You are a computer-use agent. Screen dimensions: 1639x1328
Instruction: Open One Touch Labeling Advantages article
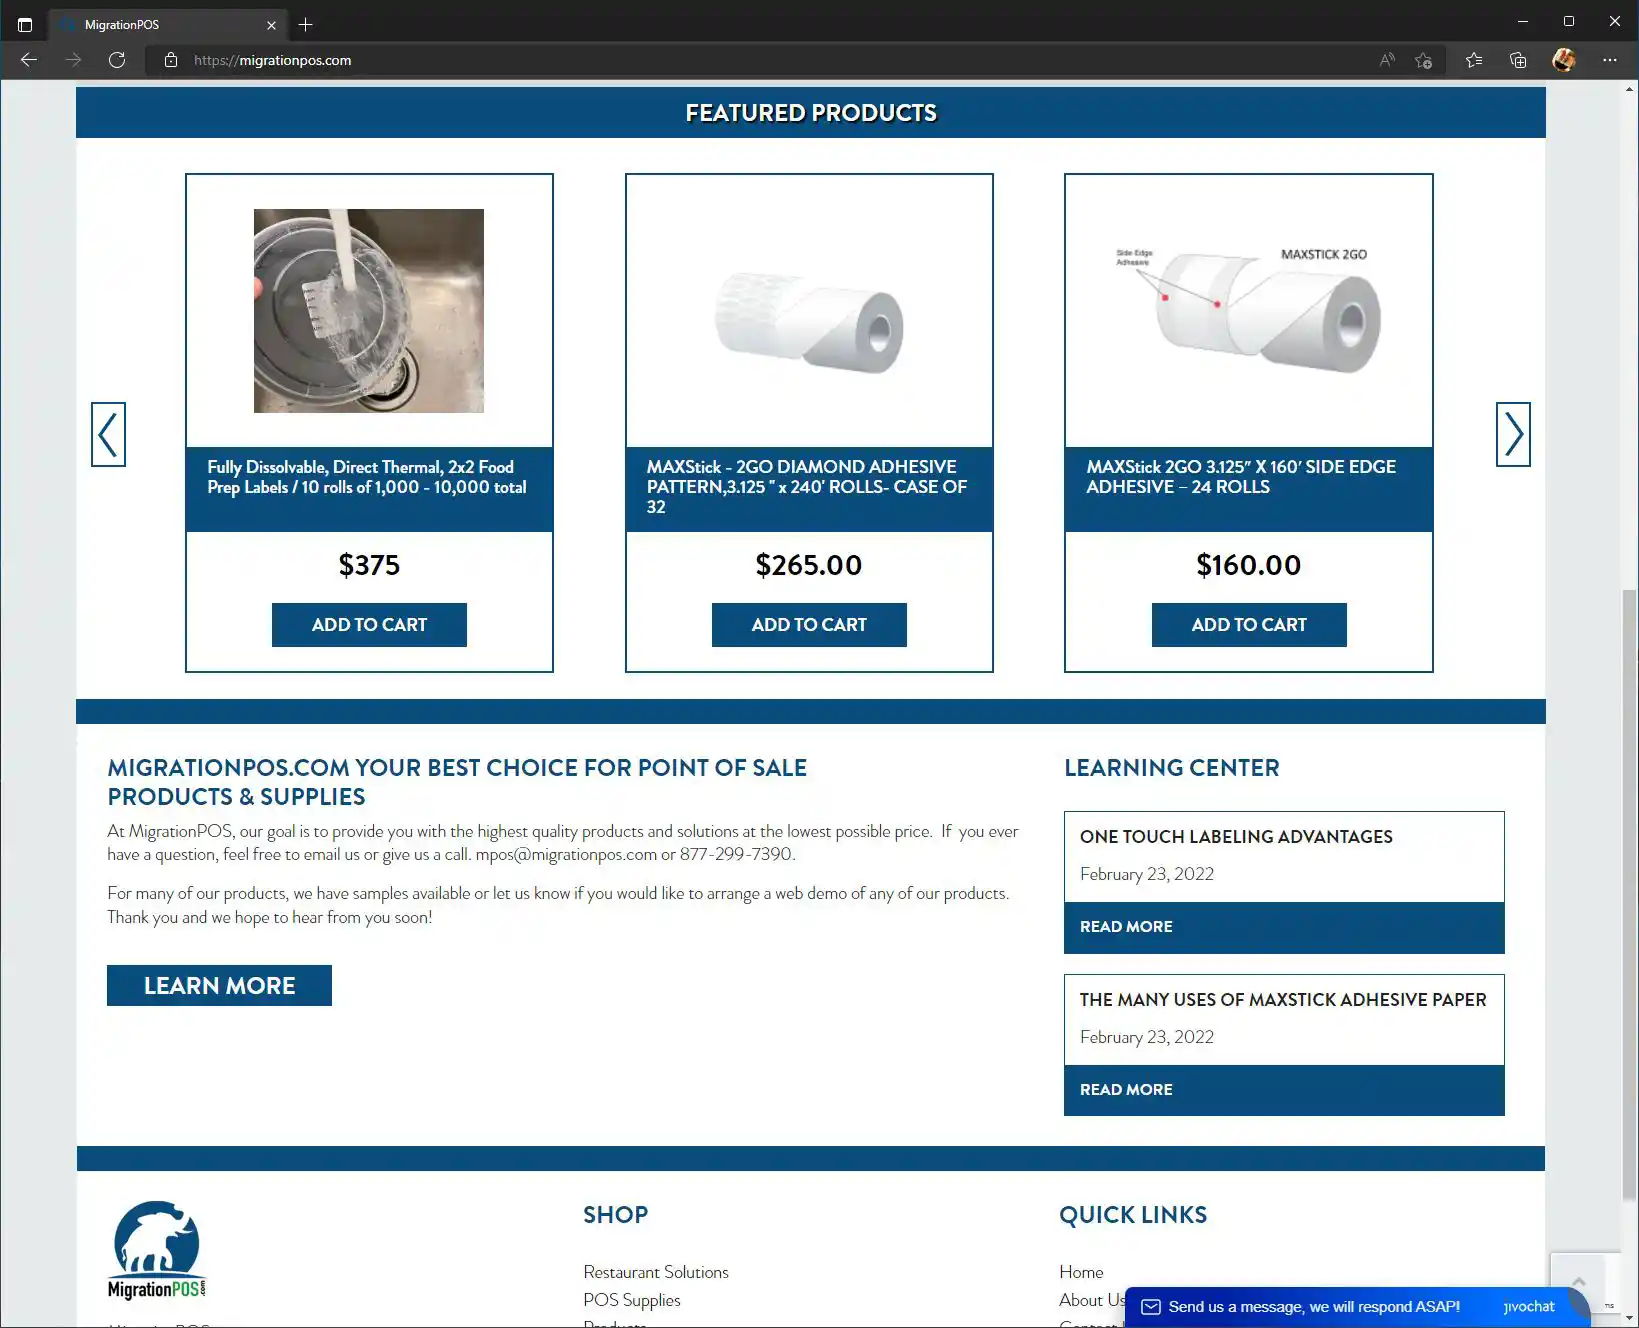pyautogui.click(x=1236, y=837)
